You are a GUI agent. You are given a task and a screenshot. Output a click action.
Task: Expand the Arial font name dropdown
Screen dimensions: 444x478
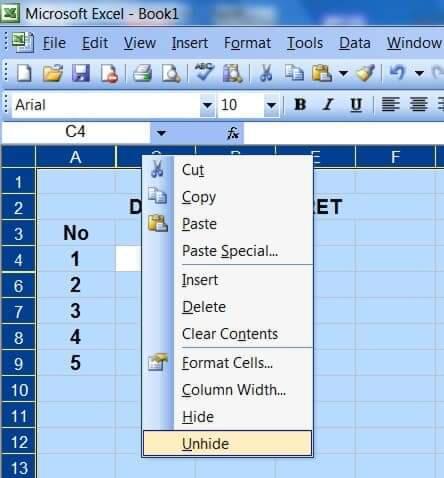point(207,105)
